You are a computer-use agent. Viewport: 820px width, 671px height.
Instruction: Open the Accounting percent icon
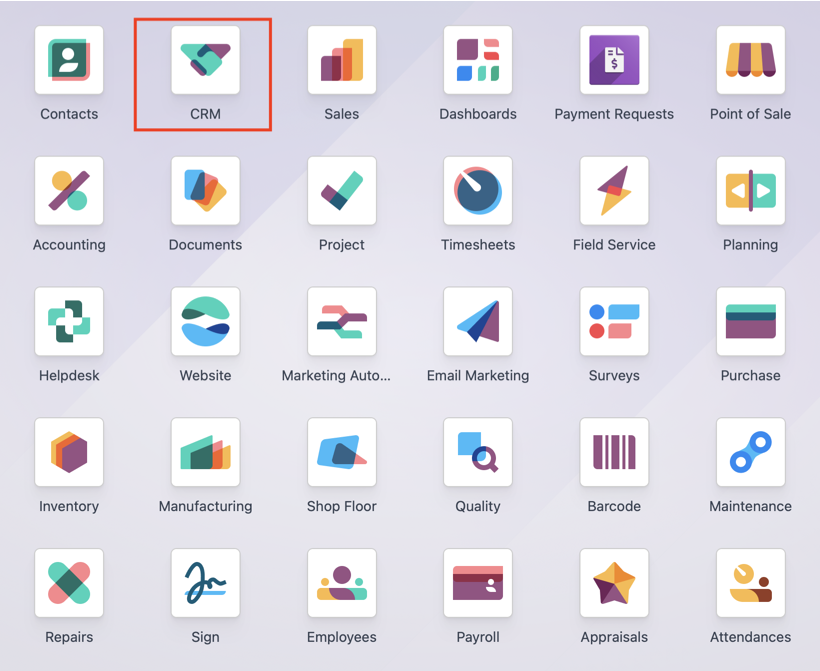[x=69, y=191]
